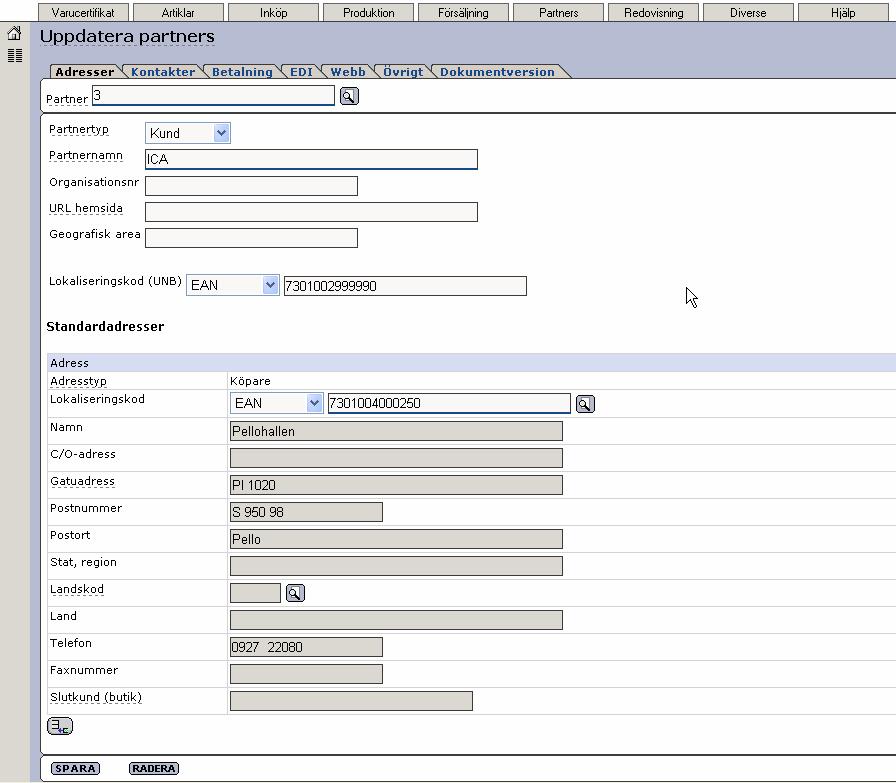Edit UNB code field 7301002999990
896x783 pixels.
(x=405, y=286)
